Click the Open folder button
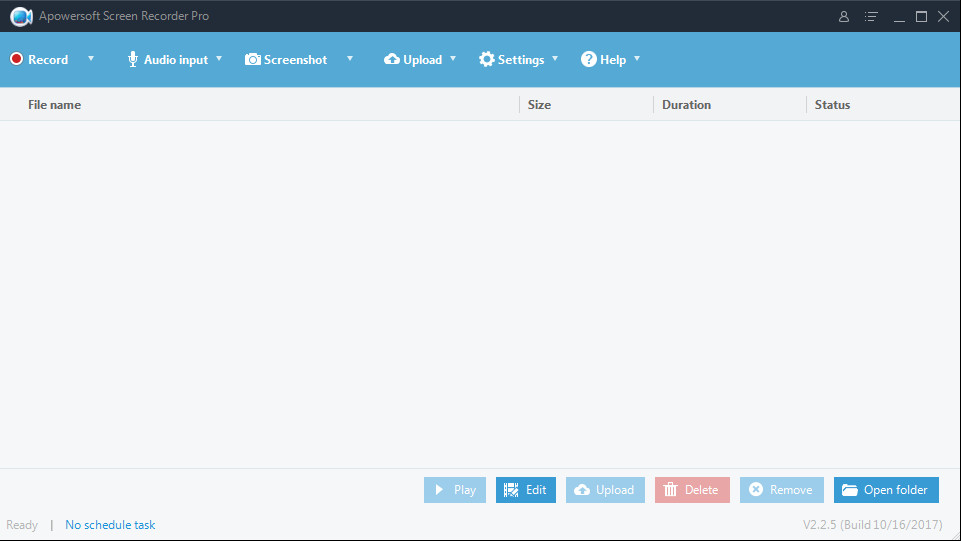 tap(886, 490)
